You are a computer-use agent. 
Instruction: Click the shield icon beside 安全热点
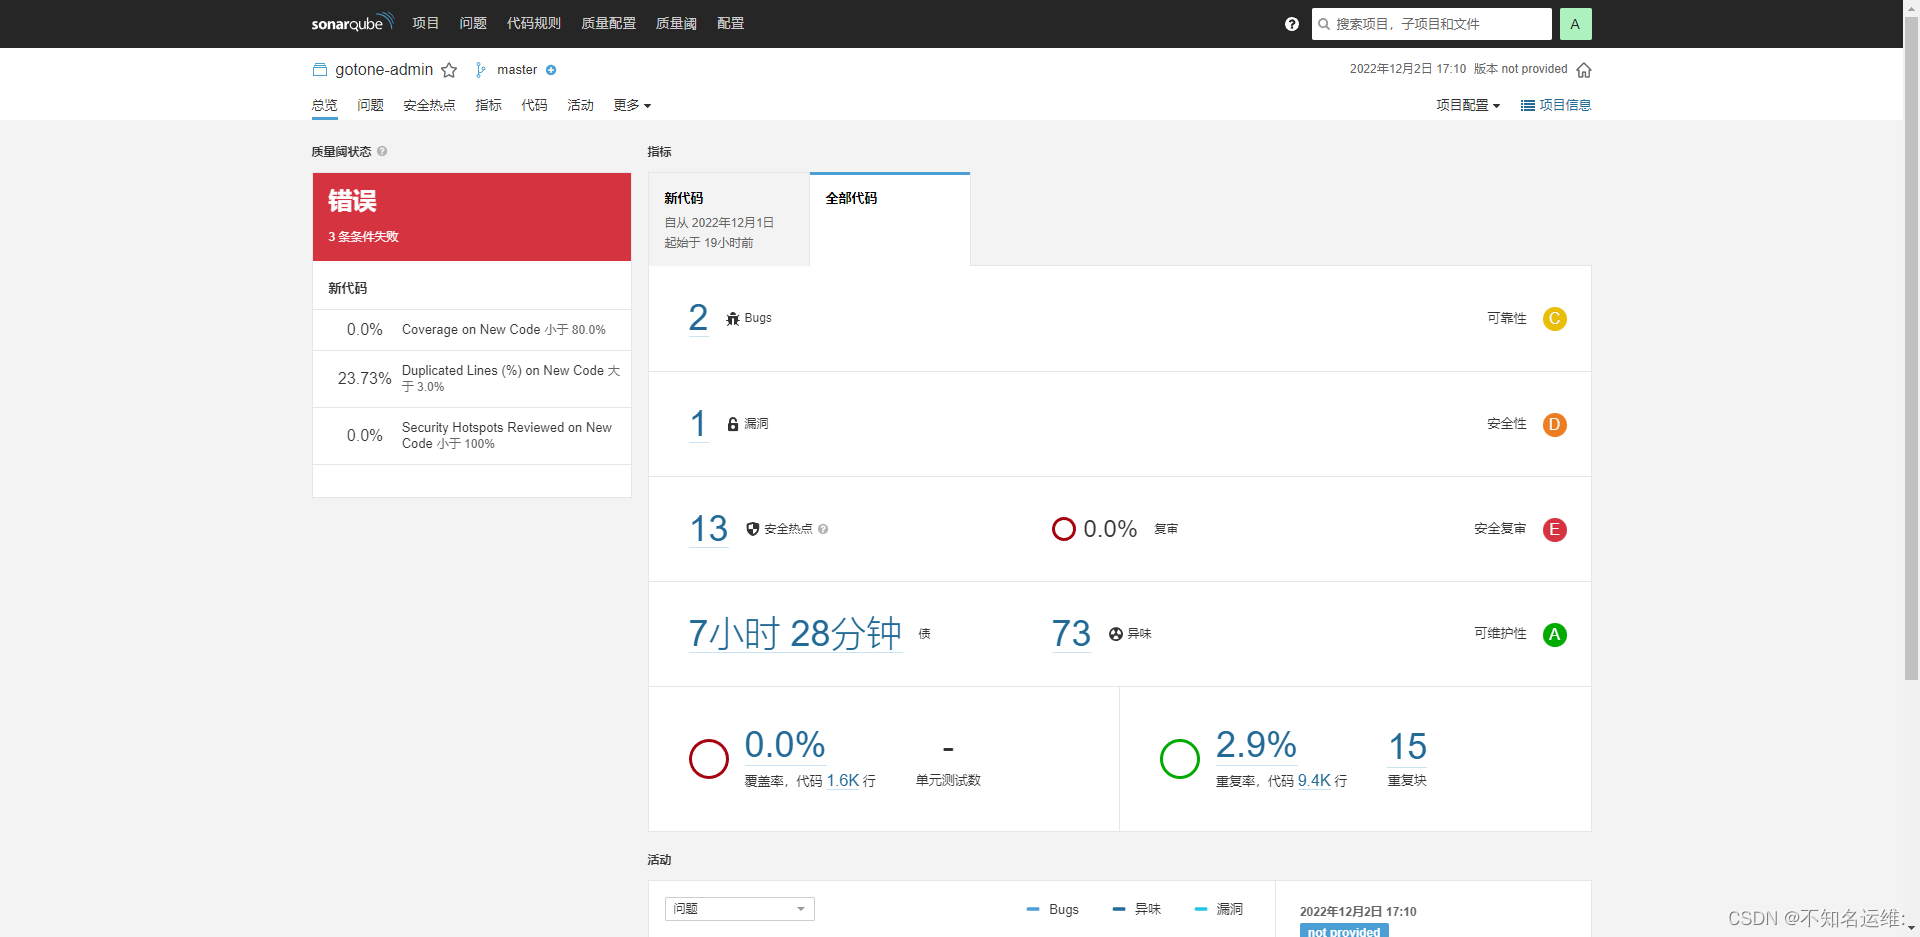tap(752, 529)
